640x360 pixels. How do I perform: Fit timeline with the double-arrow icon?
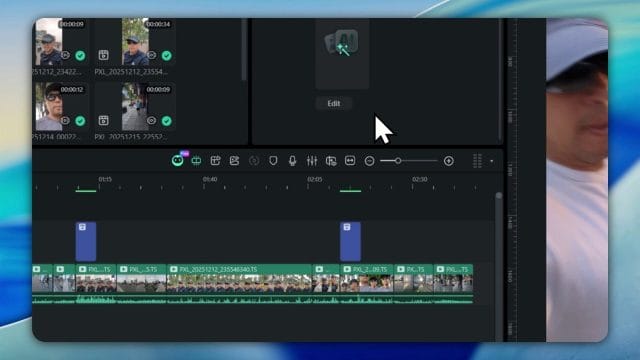pyautogui.click(x=350, y=161)
